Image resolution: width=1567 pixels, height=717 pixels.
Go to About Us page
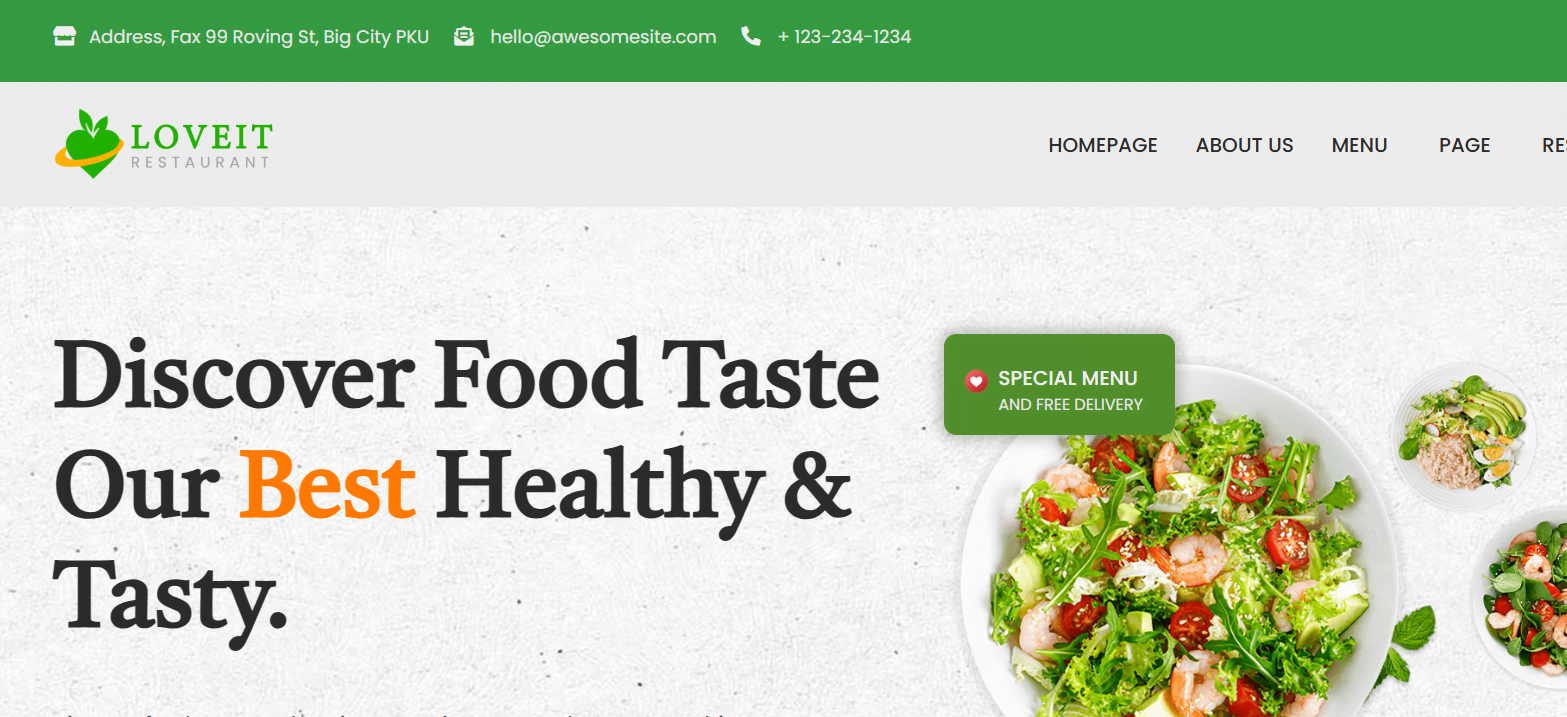pyautogui.click(x=1245, y=145)
